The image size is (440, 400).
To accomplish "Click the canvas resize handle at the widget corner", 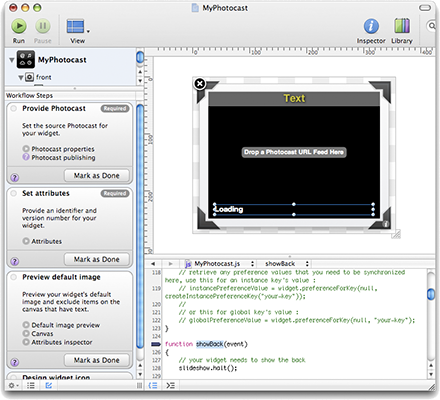I will pos(396,234).
